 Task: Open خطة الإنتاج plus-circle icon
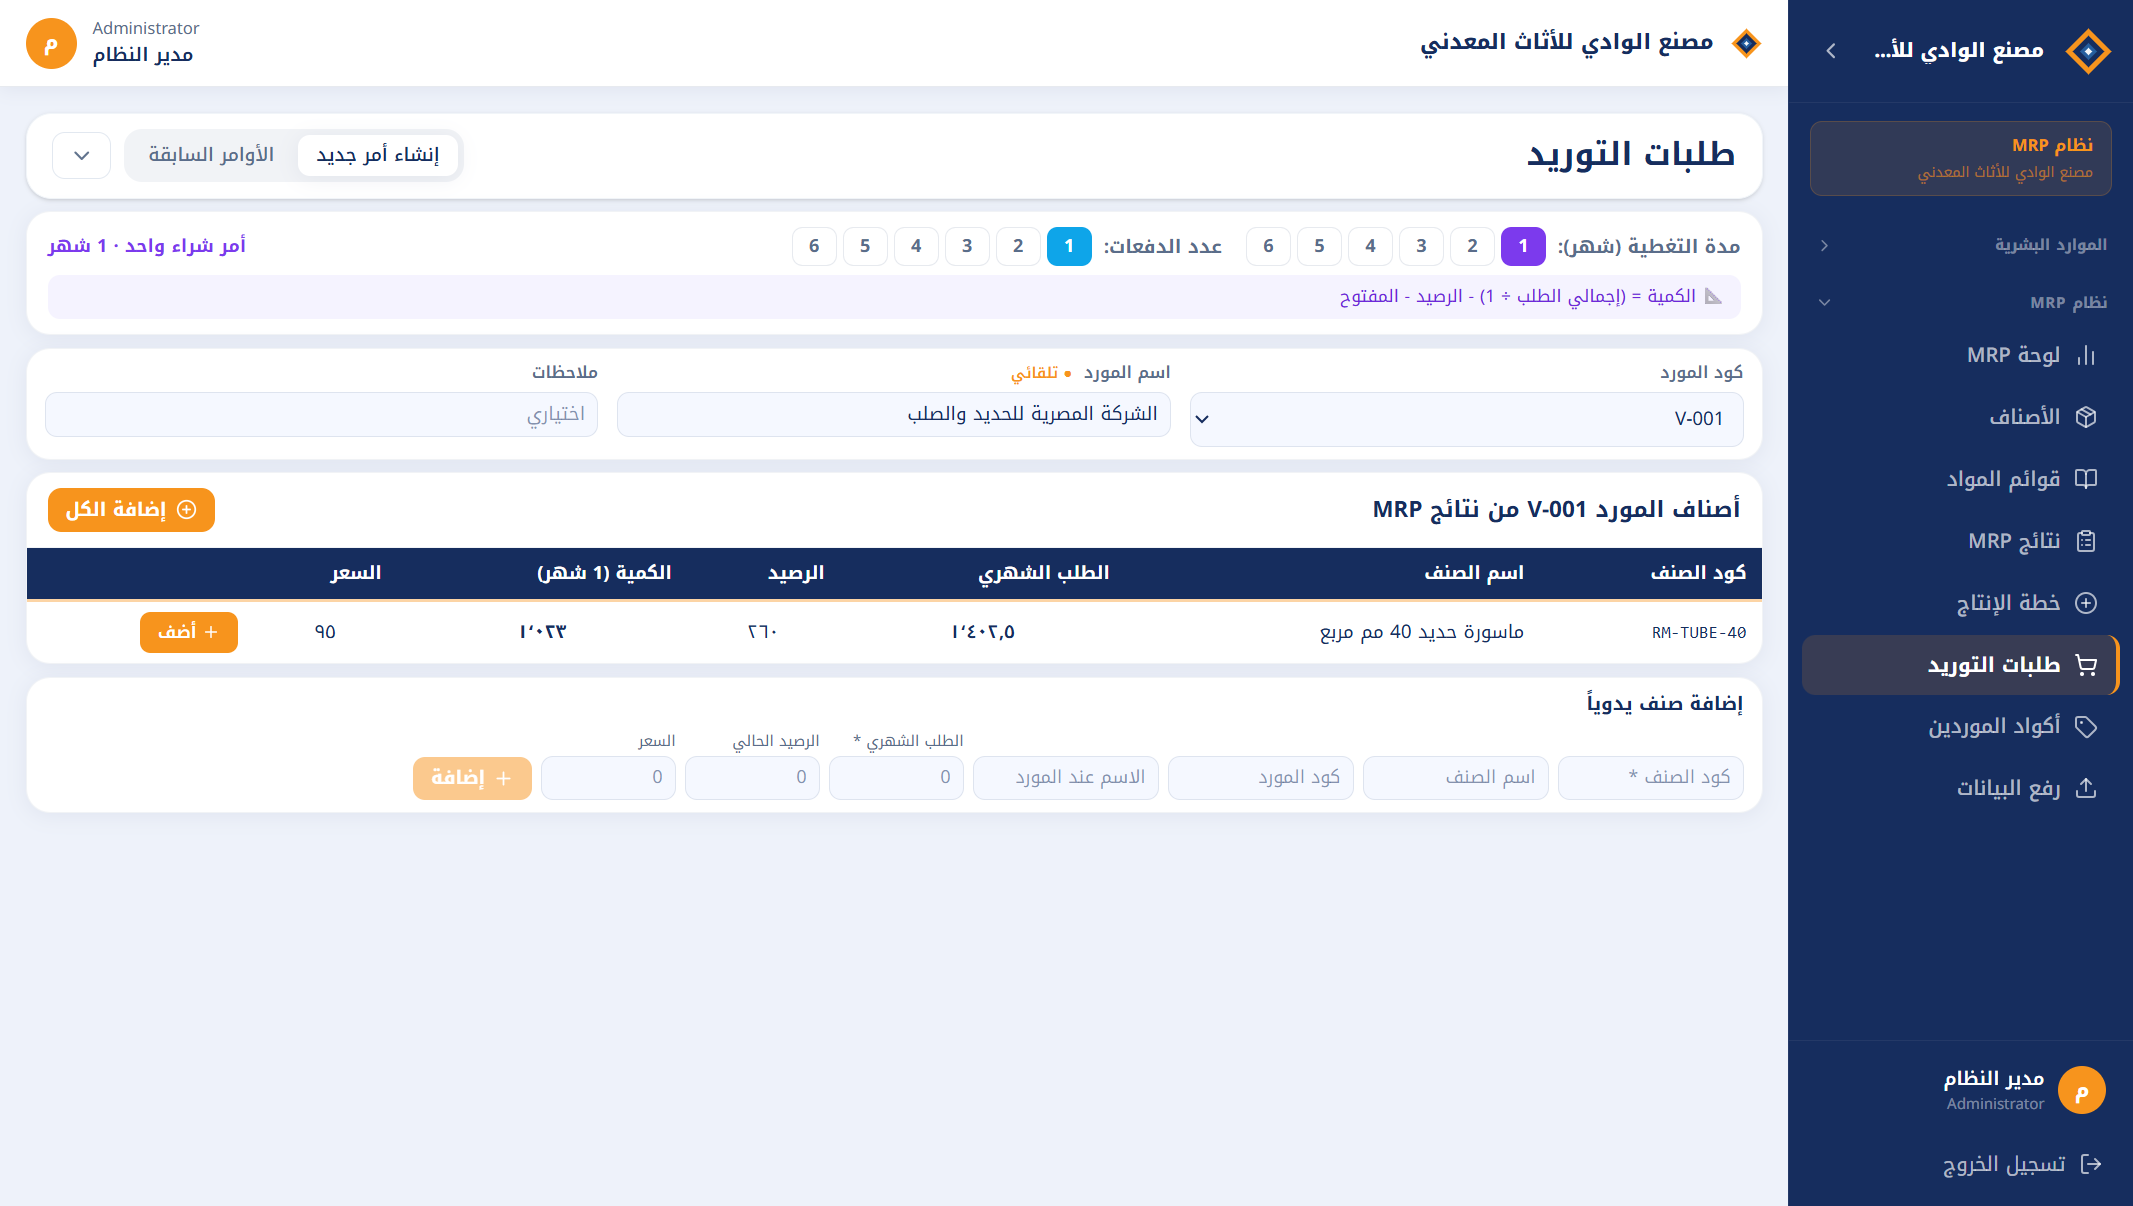2086,603
